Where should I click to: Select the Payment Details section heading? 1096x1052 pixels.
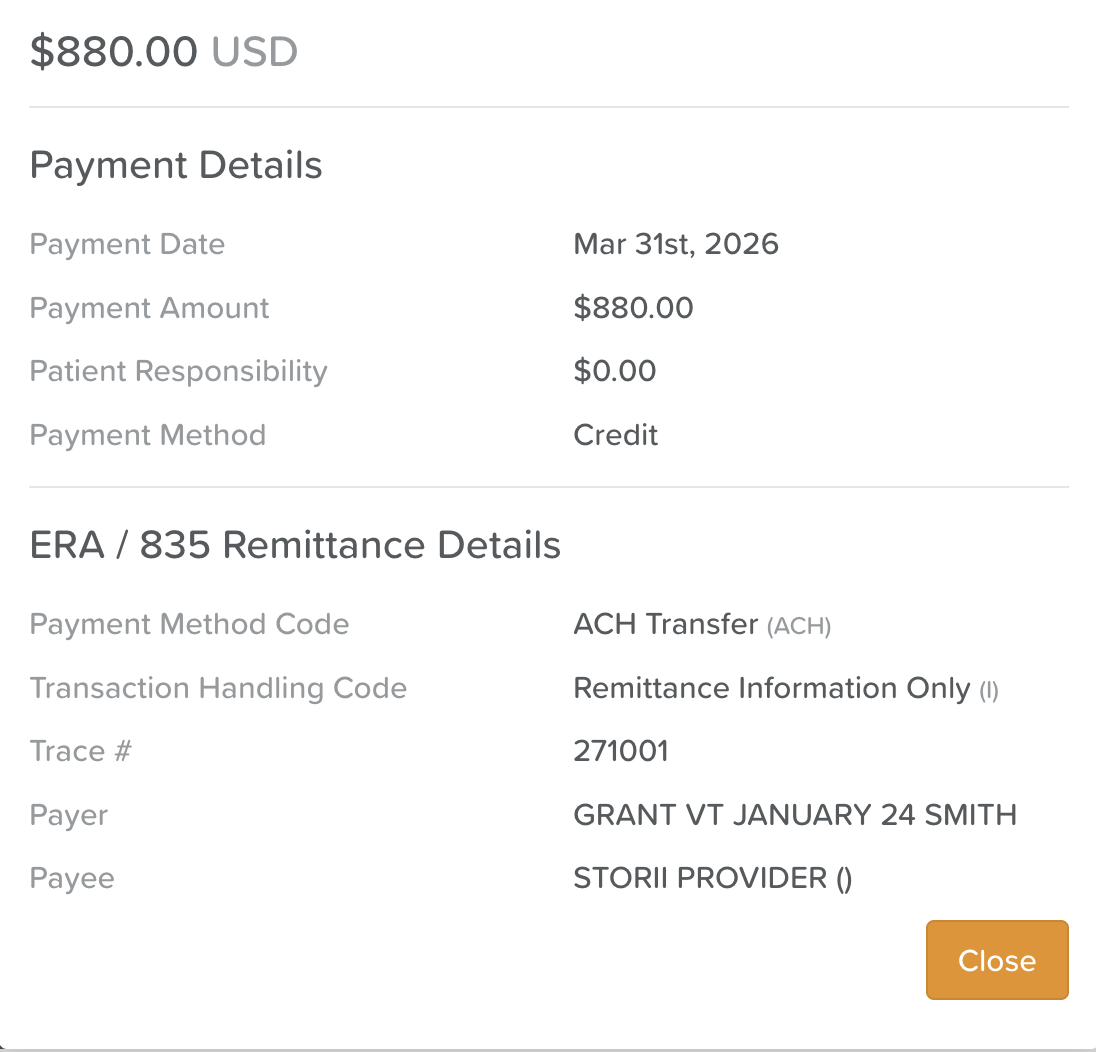176,165
